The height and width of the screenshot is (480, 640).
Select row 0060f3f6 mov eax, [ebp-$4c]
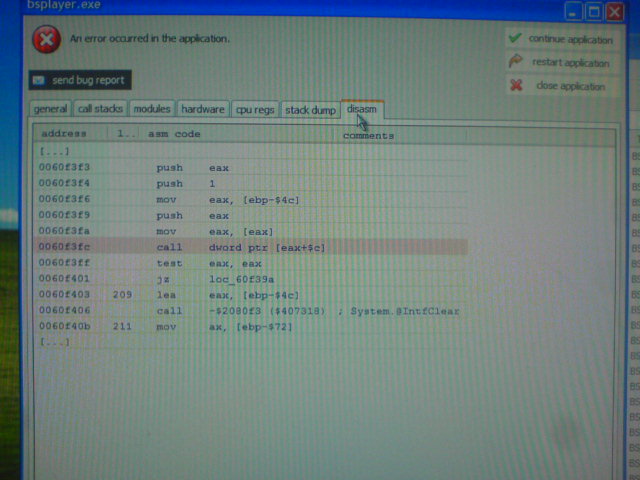(x=251, y=200)
